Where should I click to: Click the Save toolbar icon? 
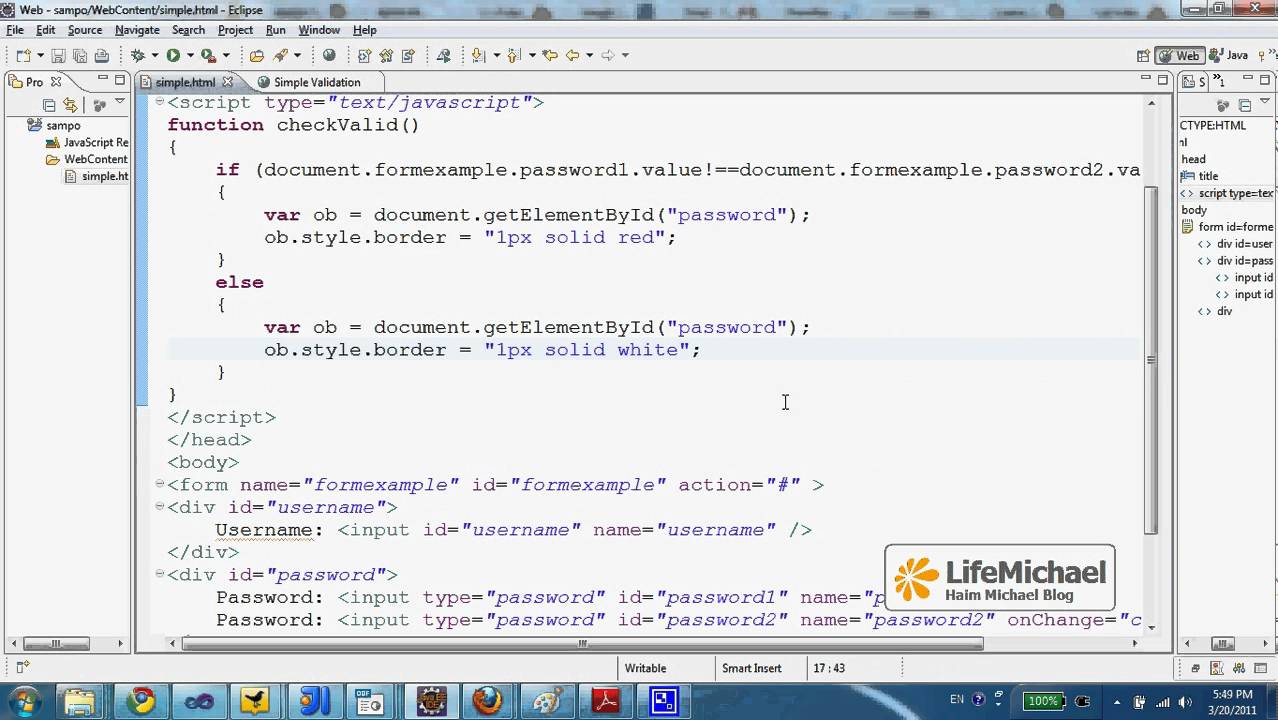coord(58,56)
